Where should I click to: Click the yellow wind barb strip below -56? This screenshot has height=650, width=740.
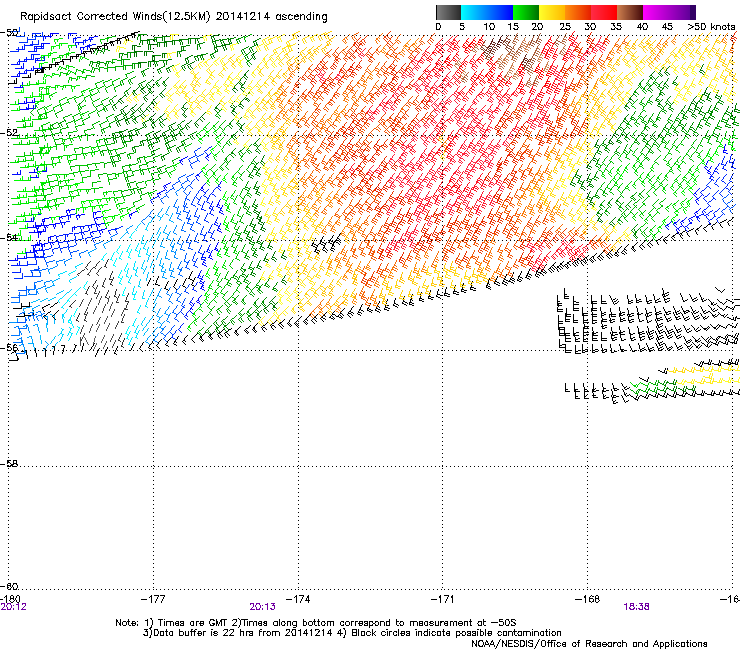[703, 374]
